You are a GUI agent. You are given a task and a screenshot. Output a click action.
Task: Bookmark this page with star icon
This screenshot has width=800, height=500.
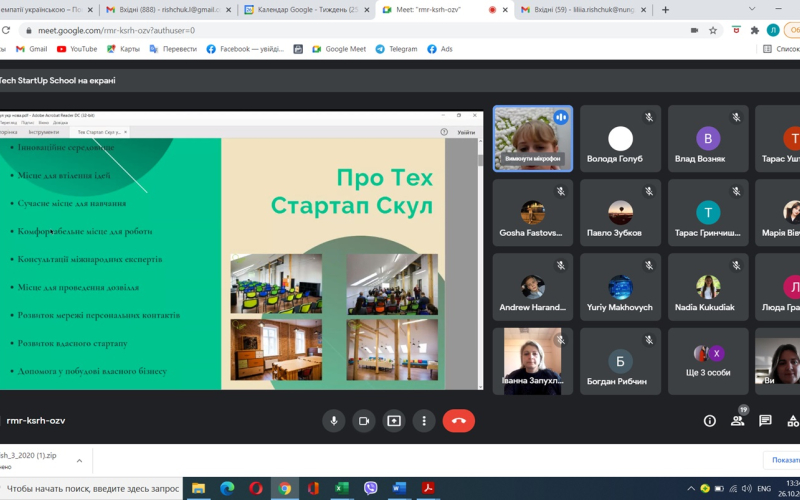[713, 31]
